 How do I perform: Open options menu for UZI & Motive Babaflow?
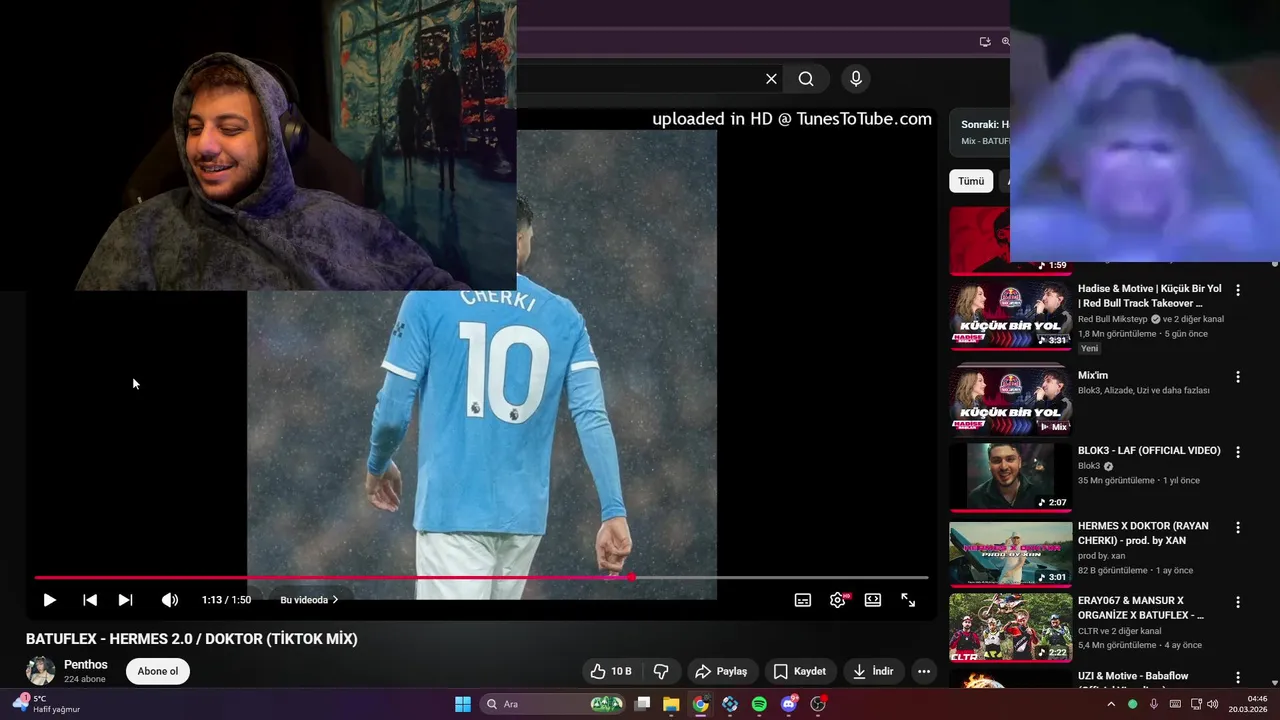tap(1238, 677)
